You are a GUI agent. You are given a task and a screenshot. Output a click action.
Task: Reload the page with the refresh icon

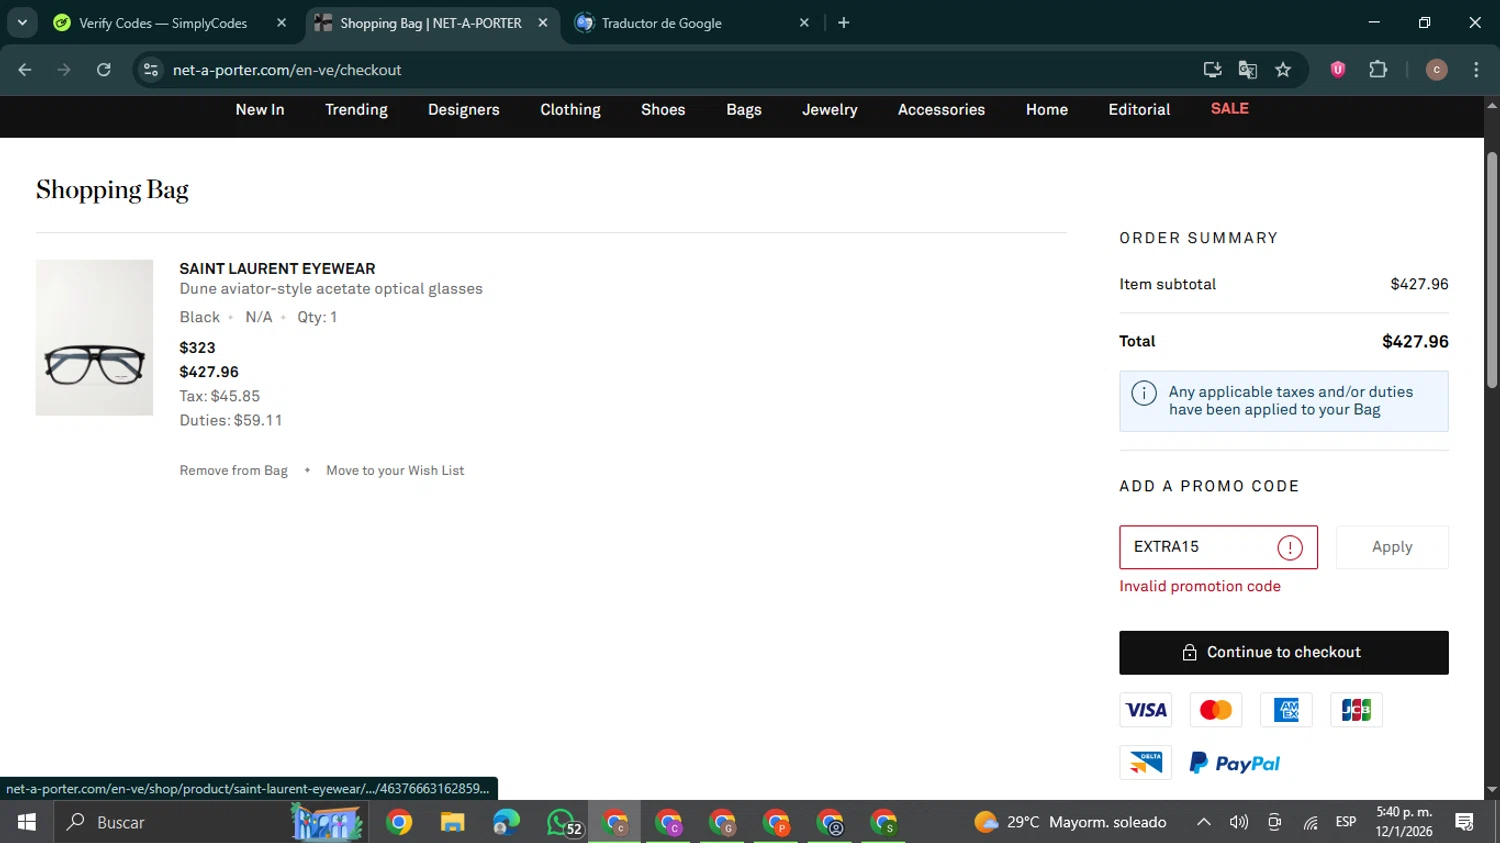point(104,70)
